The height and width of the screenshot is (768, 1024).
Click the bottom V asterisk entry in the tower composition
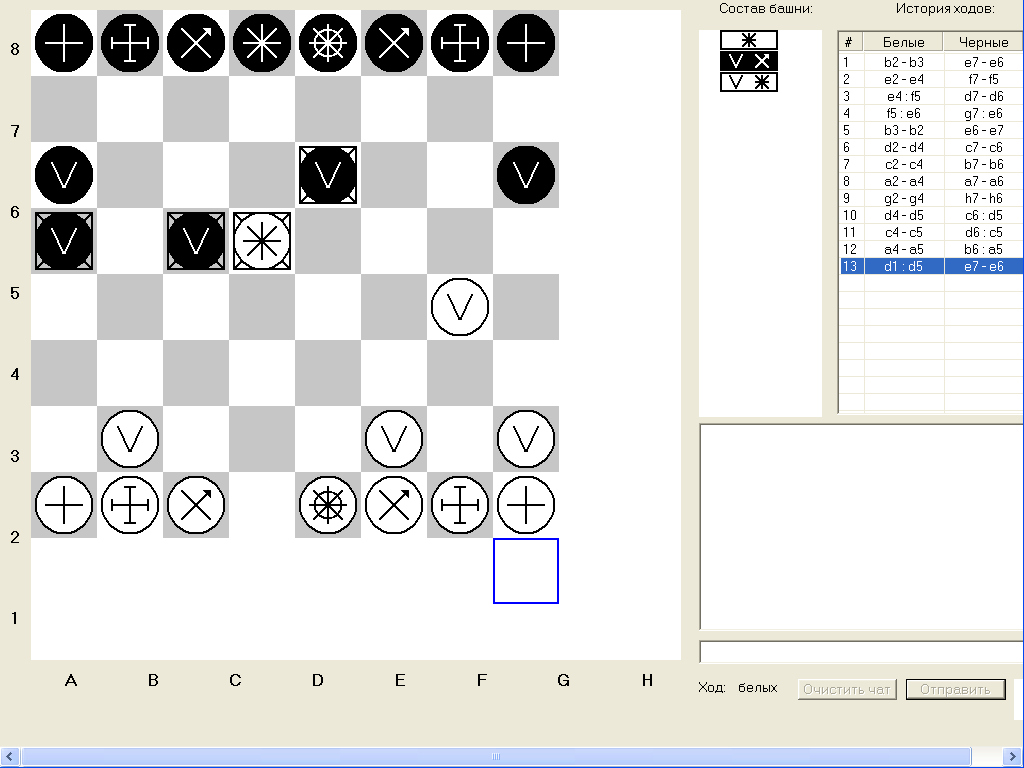[x=749, y=82]
